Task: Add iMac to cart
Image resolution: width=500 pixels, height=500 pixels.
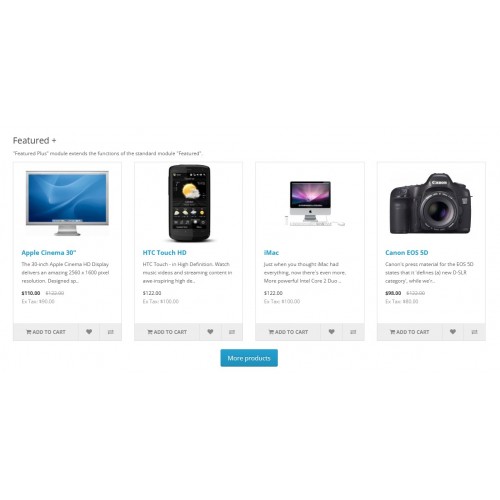Action: 288,332
